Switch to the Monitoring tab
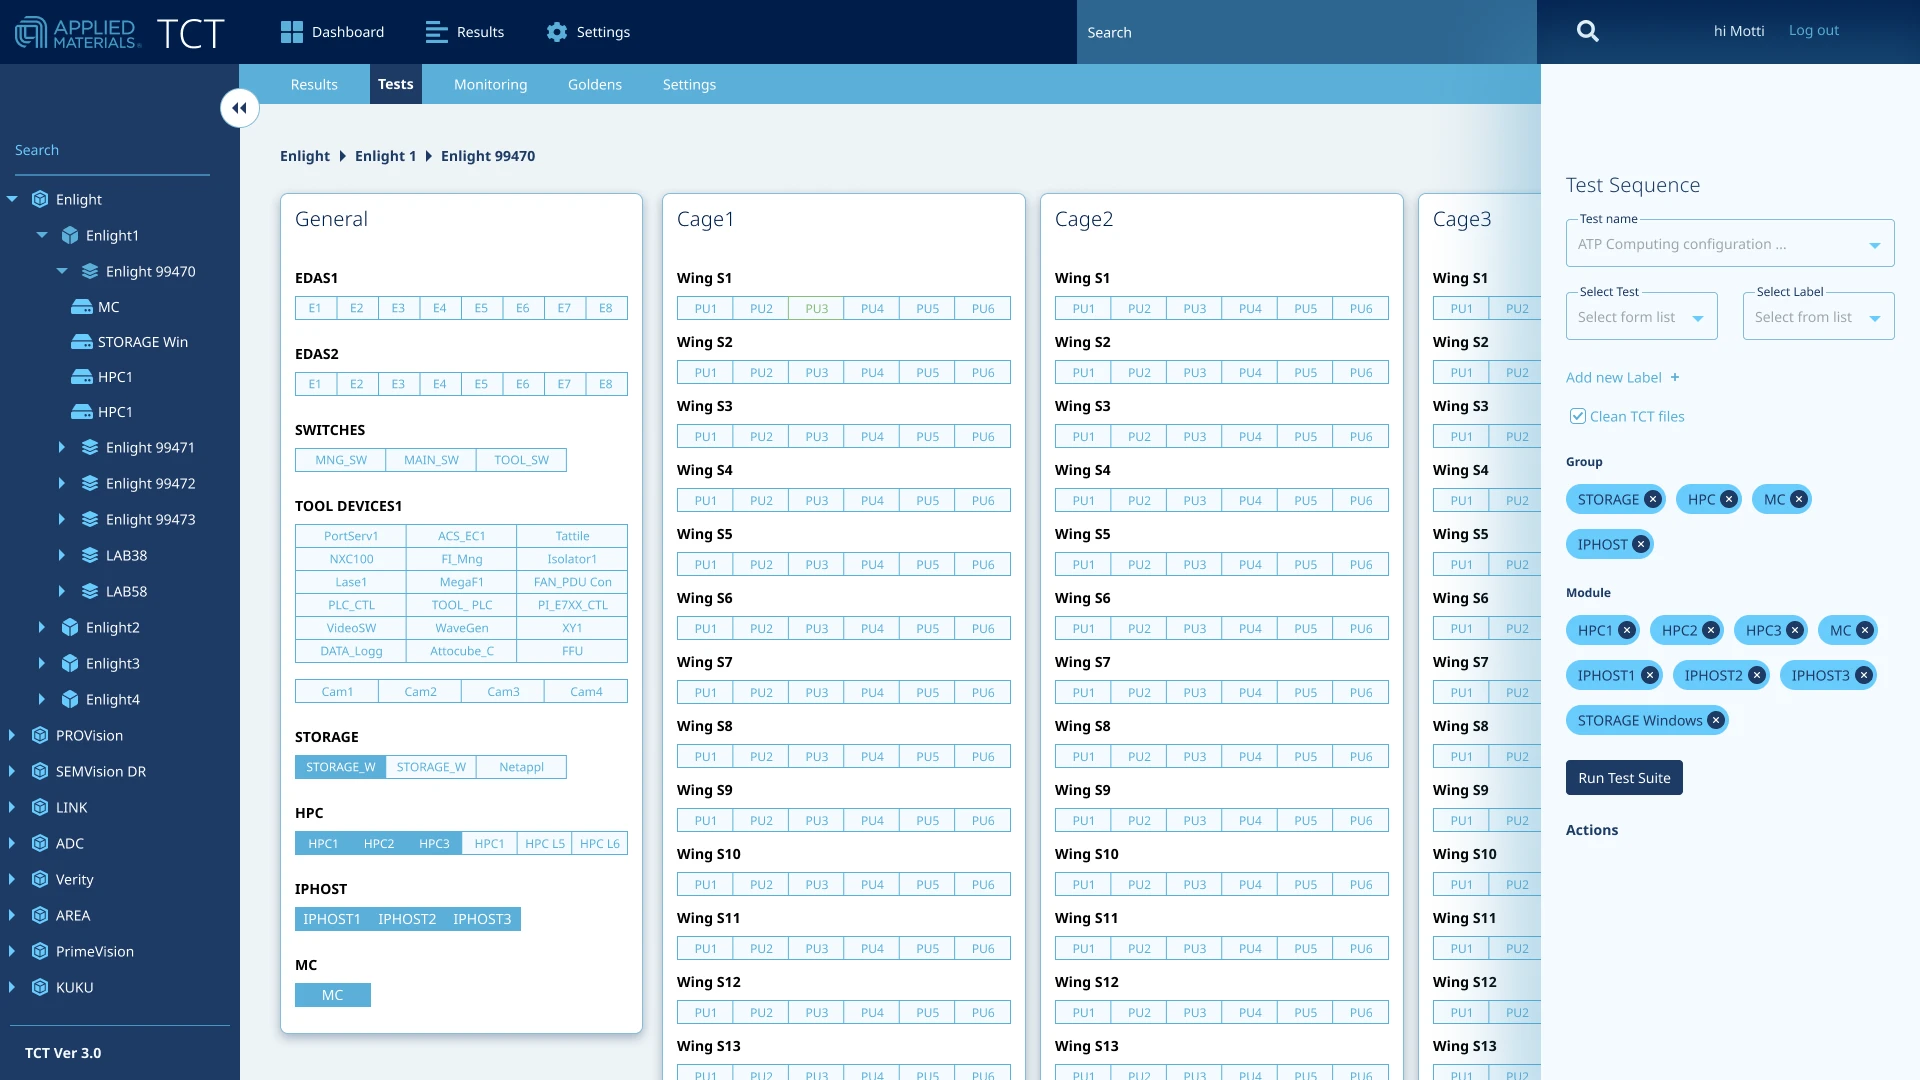 pos(490,84)
